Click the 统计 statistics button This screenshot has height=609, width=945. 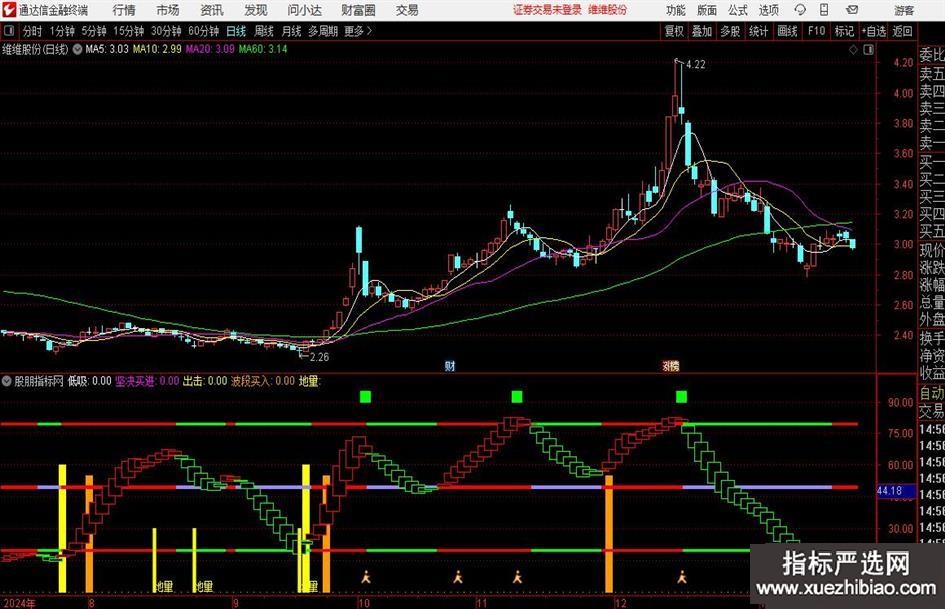tap(758, 31)
